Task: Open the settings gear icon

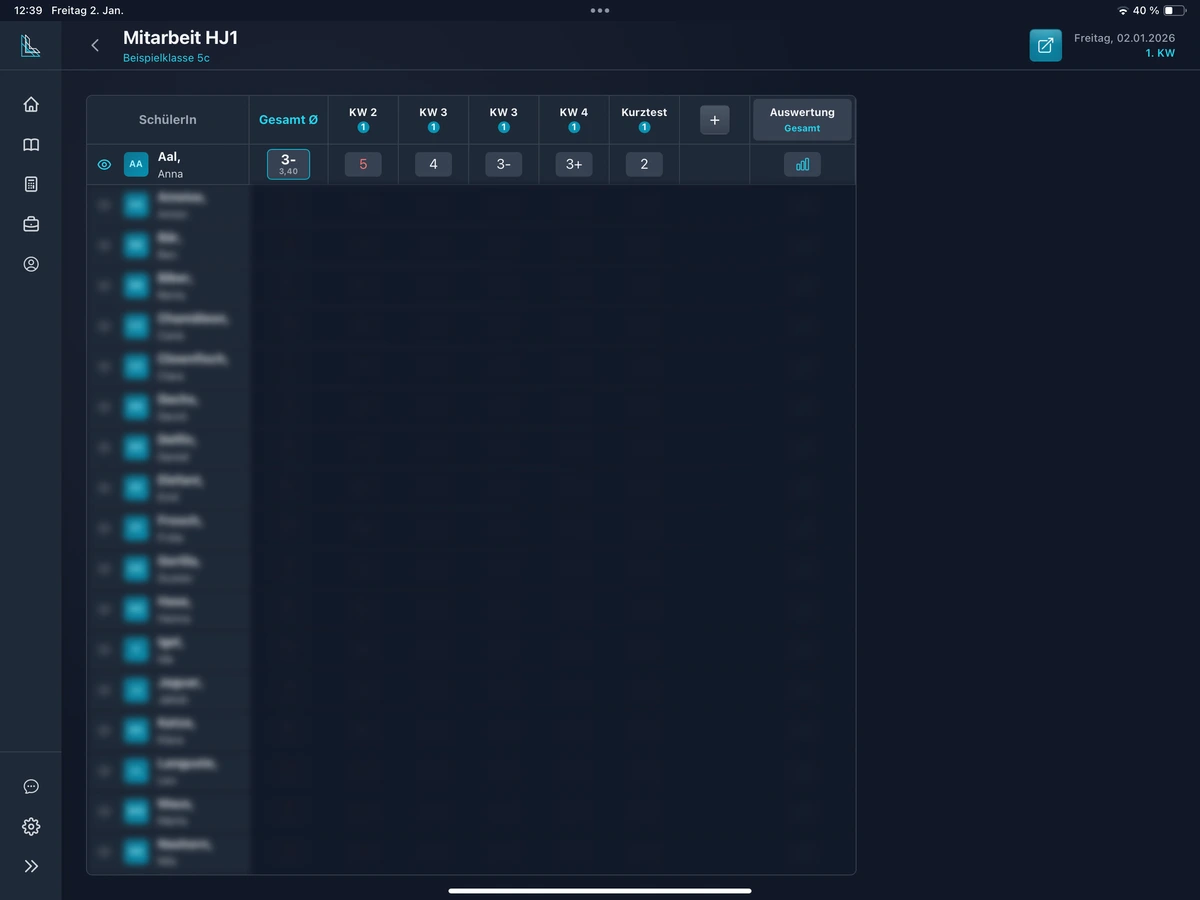Action: click(31, 826)
